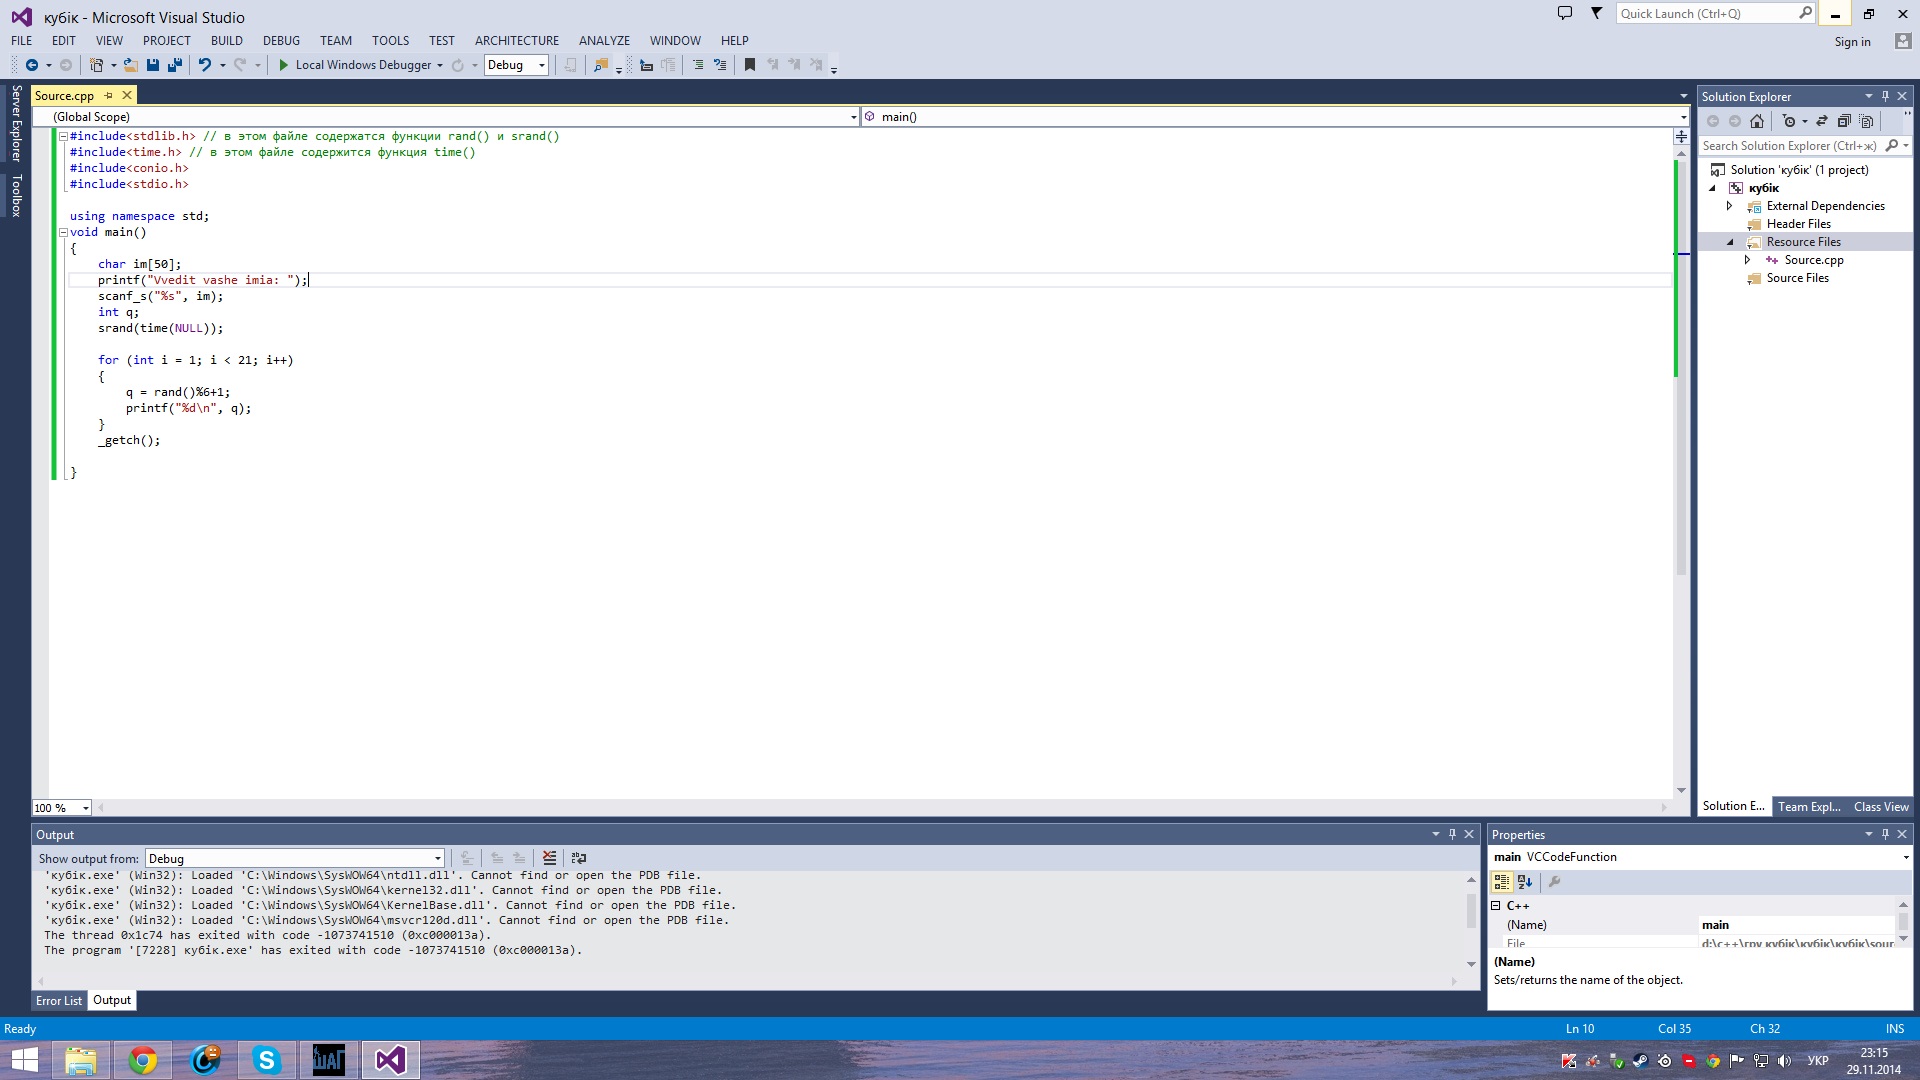
Task: Open the Debug configuration dropdown
Action: [x=542, y=65]
